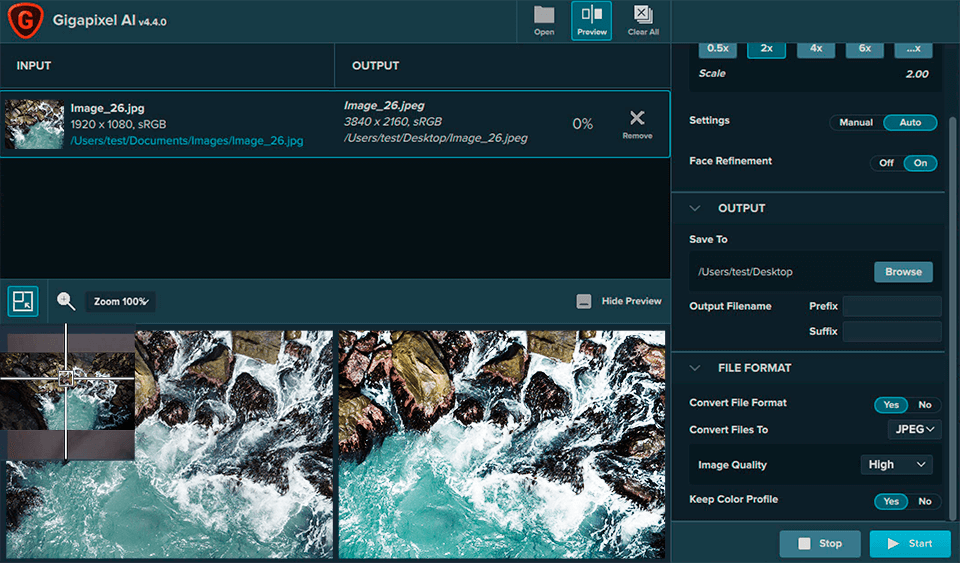
Task: Click the Stop button
Action: (x=820, y=543)
